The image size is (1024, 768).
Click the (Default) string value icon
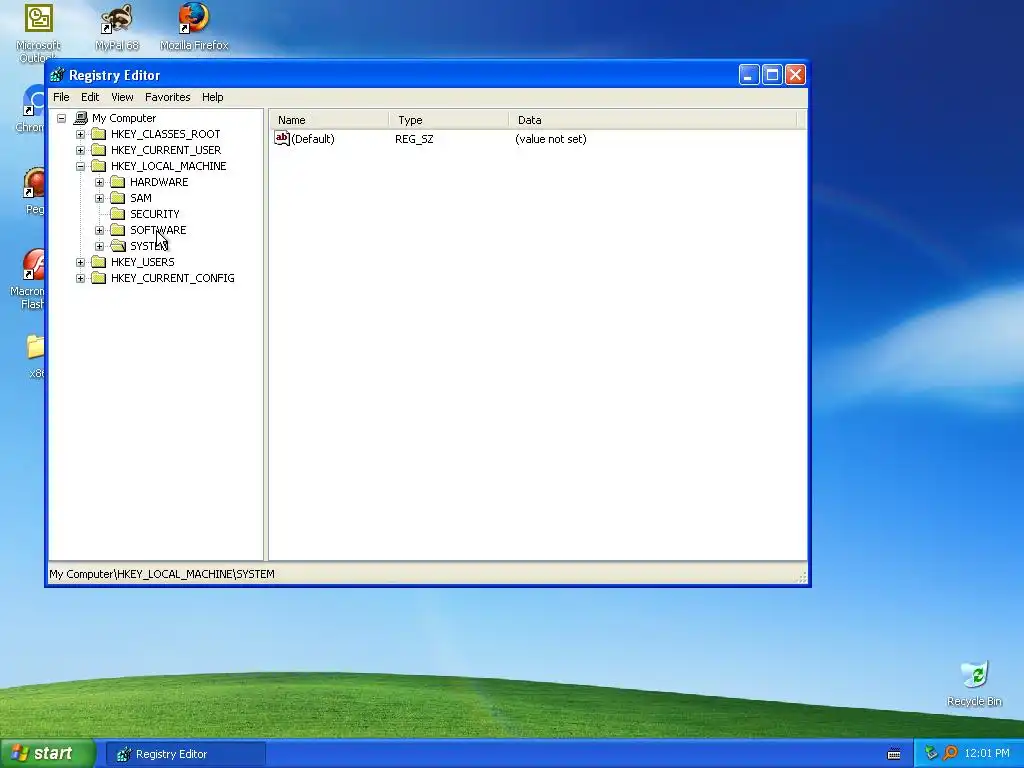(x=281, y=138)
